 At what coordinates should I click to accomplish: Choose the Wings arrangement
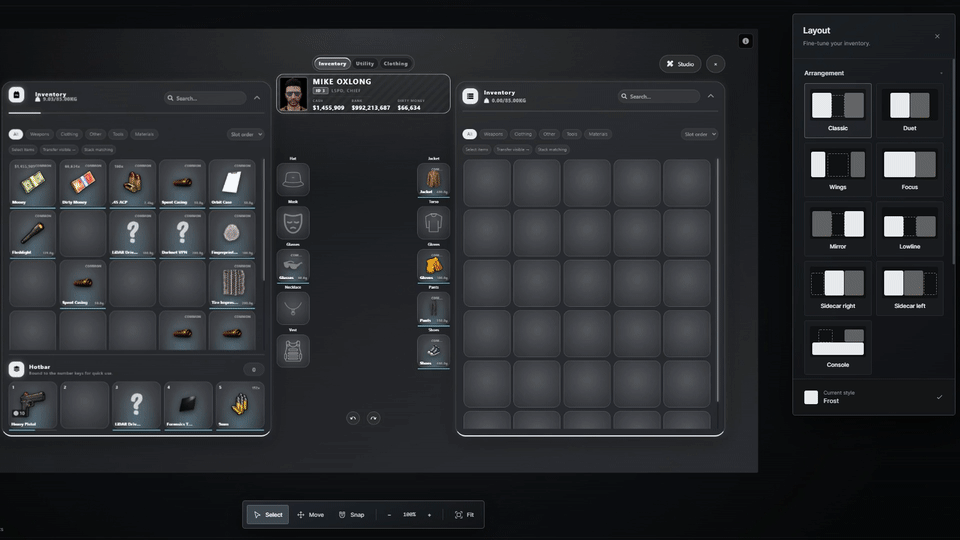(x=838, y=170)
